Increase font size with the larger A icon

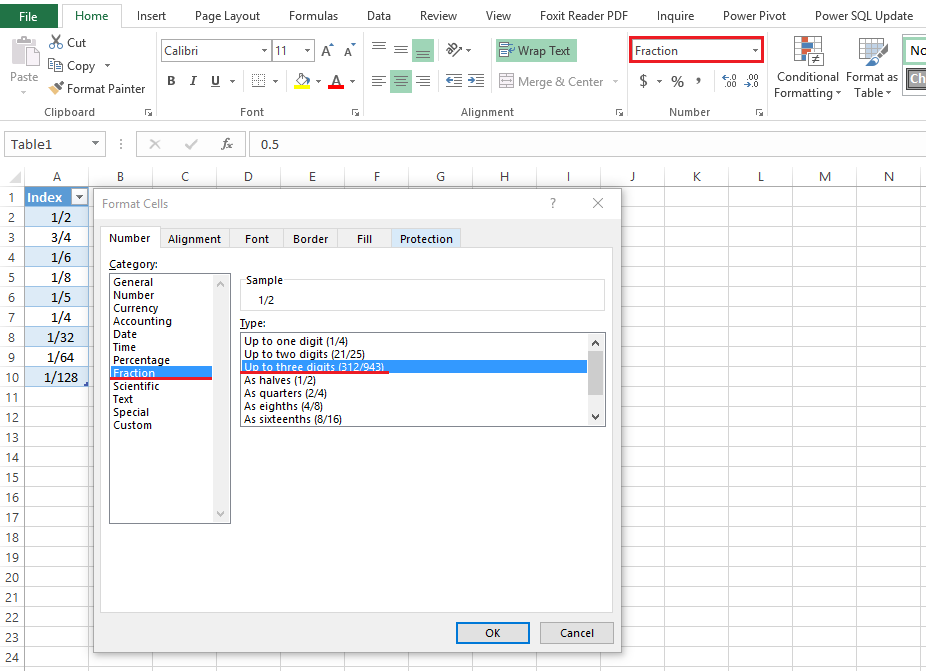pos(327,51)
